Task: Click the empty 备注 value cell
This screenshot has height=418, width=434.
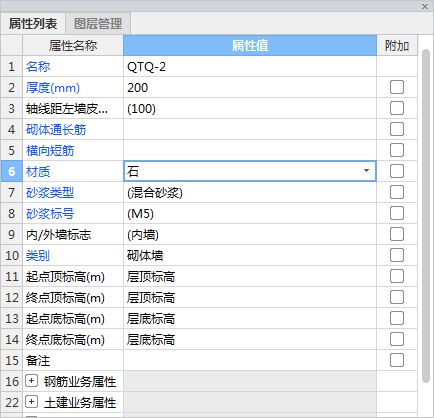Action: pyautogui.click(x=250, y=361)
